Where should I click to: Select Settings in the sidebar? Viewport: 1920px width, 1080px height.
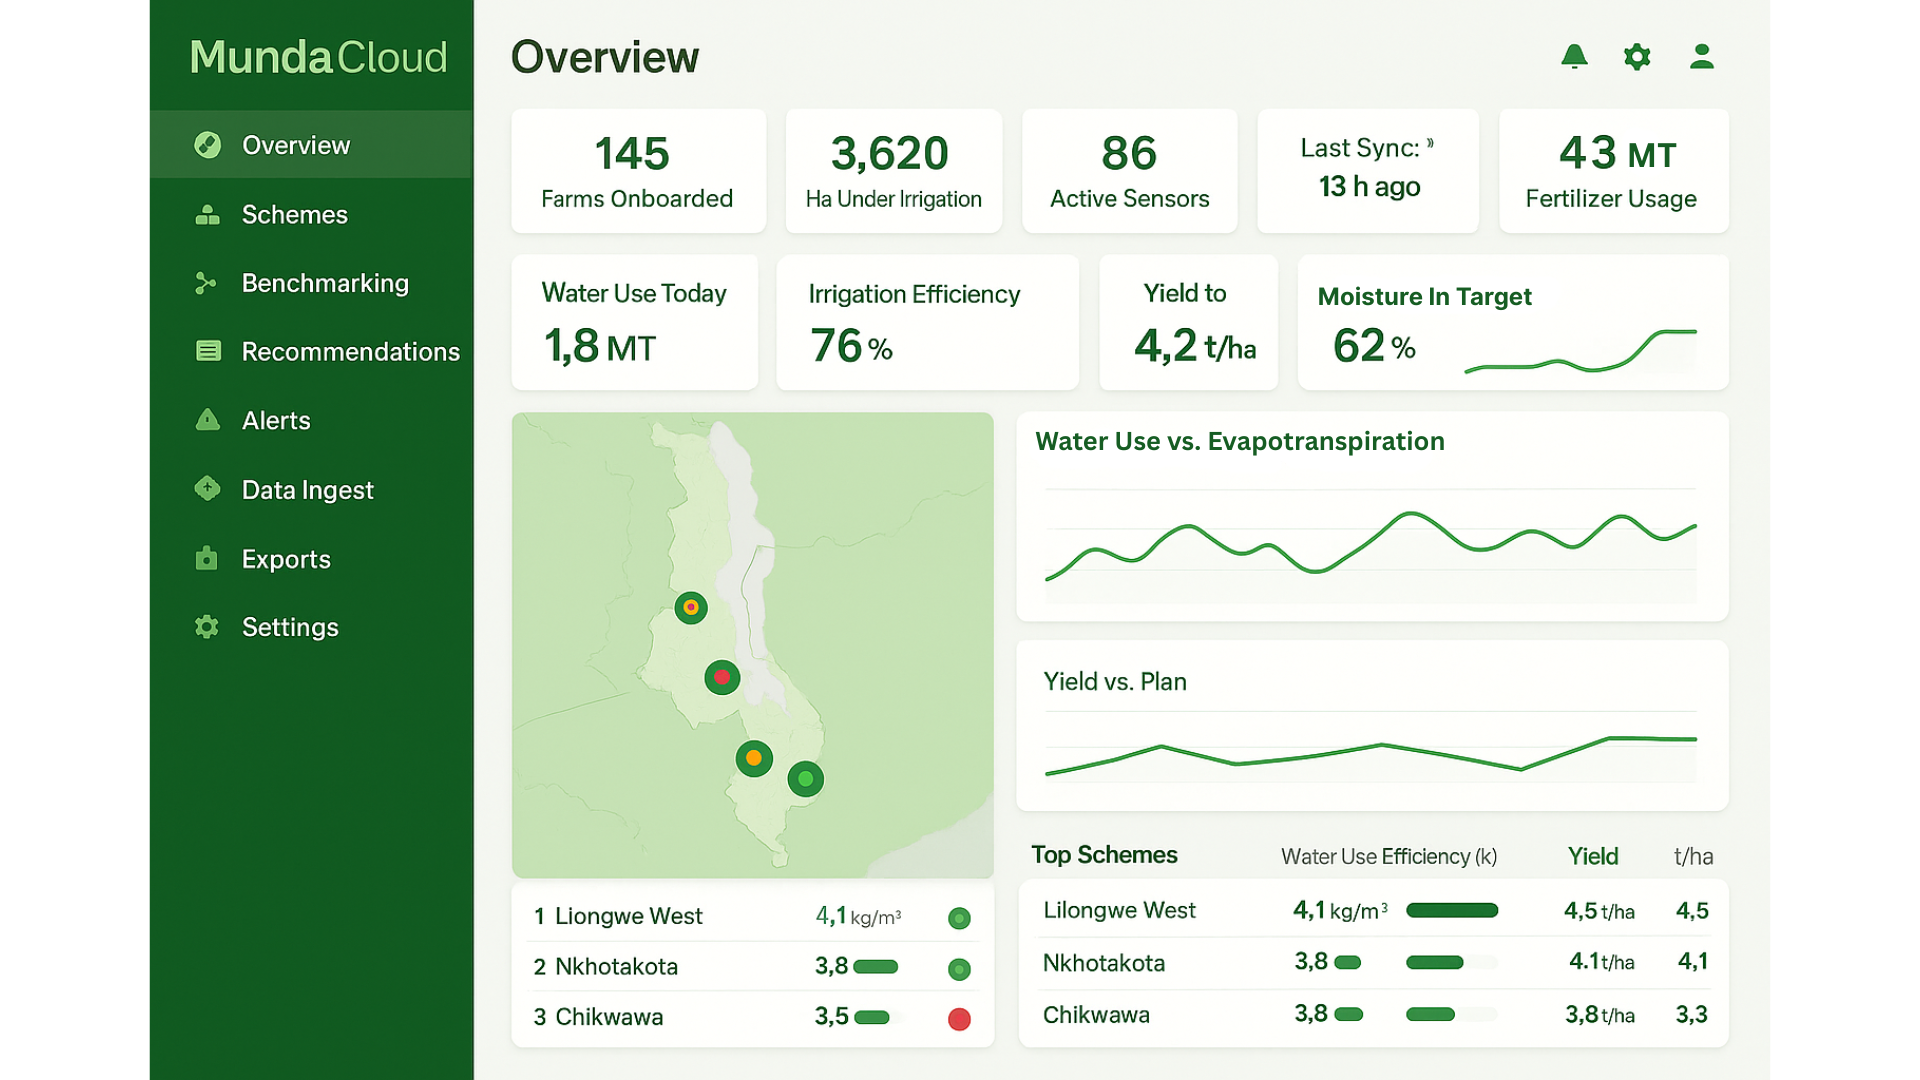[x=290, y=627]
